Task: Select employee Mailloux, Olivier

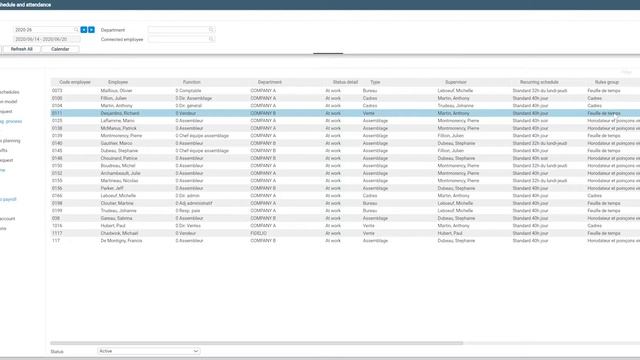Action: click(116, 91)
